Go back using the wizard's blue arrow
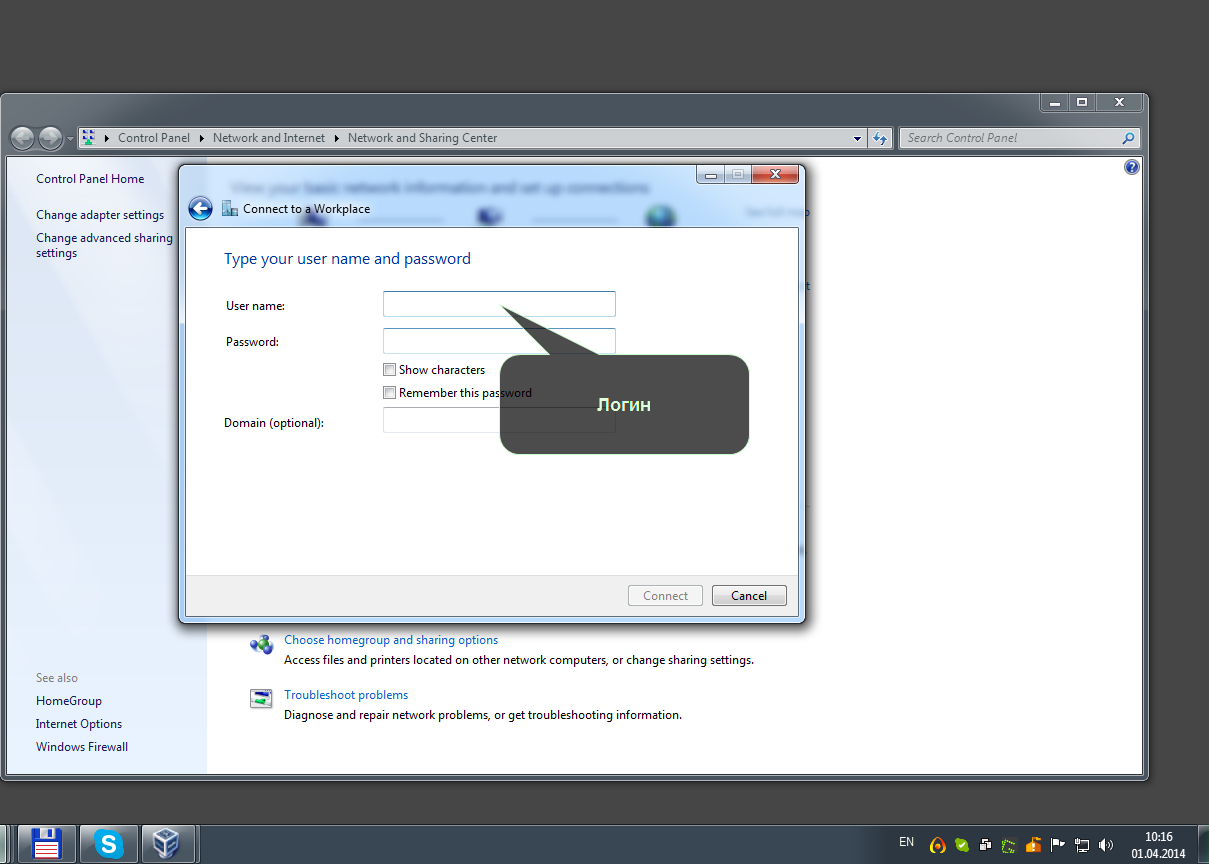Viewport: 1209px width, 864px height. pyautogui.click(x=200, y=208)
